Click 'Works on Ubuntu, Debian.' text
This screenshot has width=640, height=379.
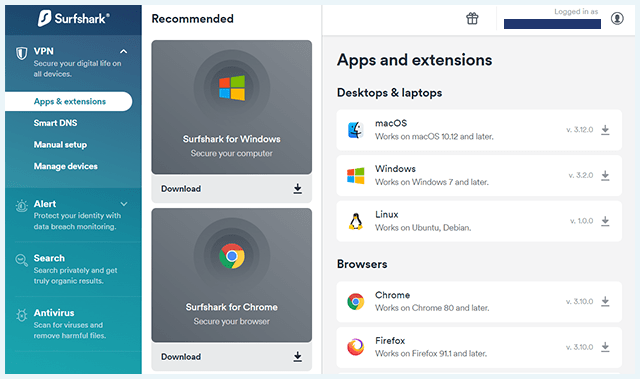423,228
